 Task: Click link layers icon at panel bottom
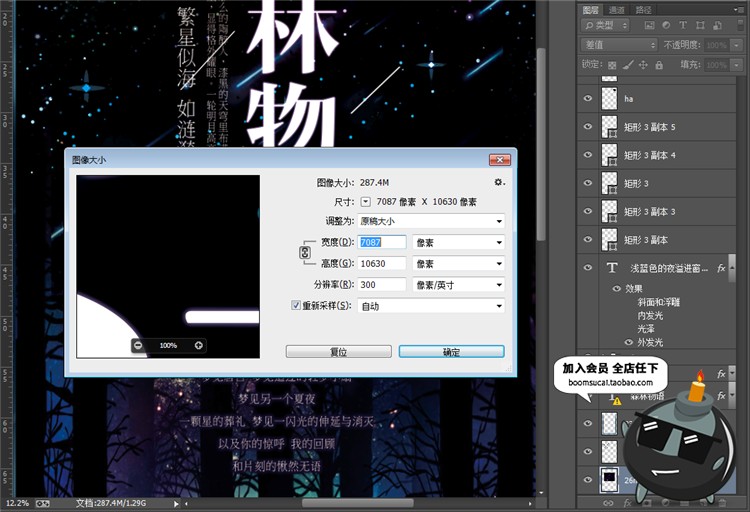point(608,503)
